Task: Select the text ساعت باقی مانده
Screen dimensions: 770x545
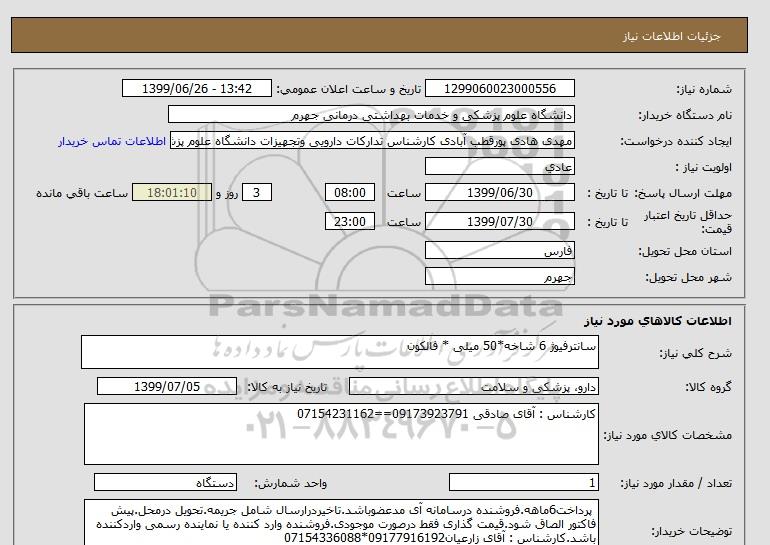Action: click(x=82, y=193)
